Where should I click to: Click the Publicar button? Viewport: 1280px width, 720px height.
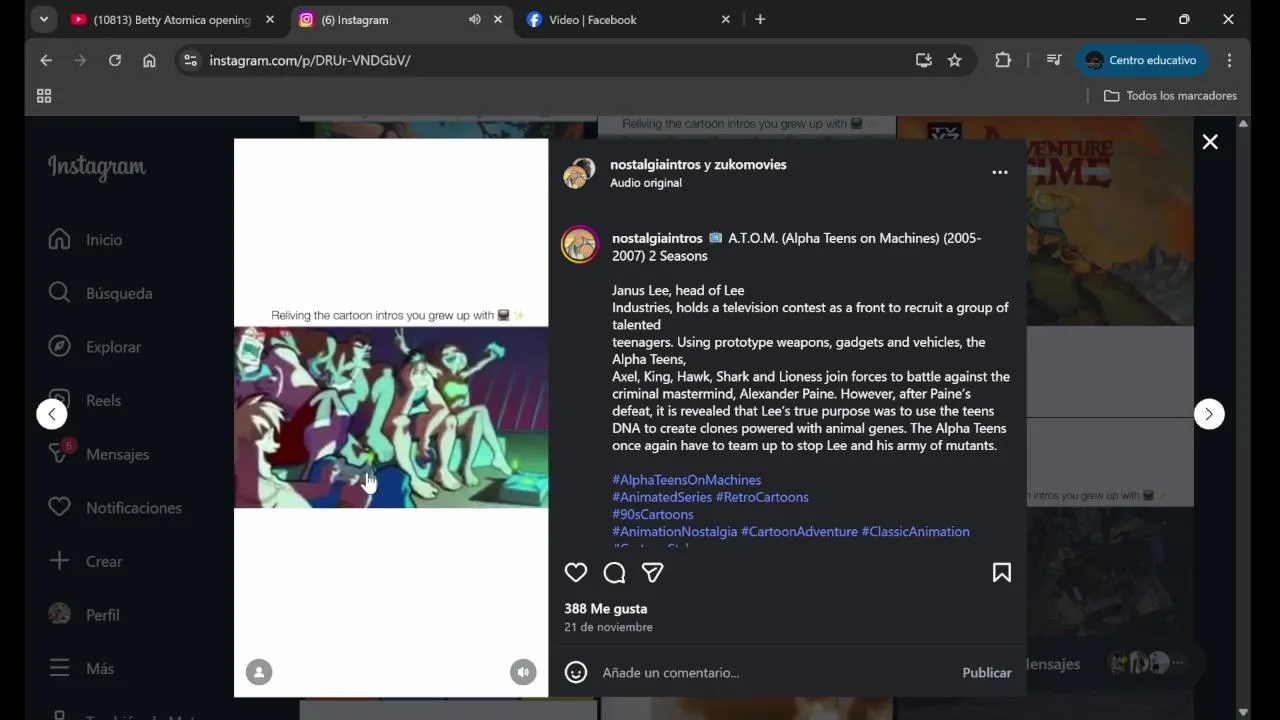point(987,673)
